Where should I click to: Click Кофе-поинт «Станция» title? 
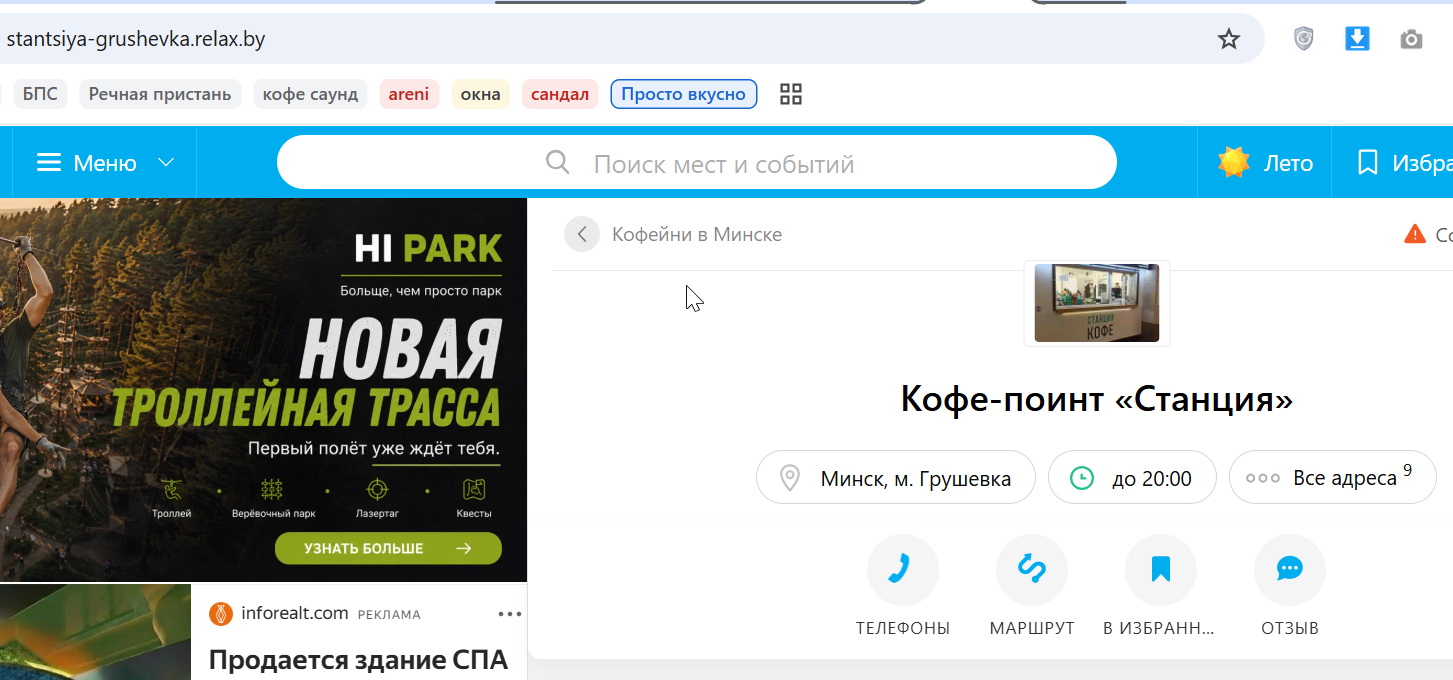(1097, 399)
